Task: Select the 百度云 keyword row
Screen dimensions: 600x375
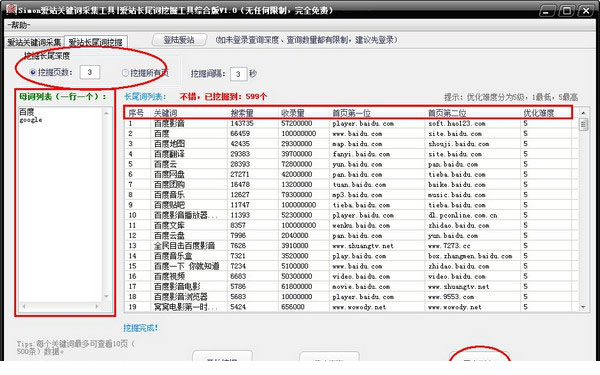Action: point(165,164)
